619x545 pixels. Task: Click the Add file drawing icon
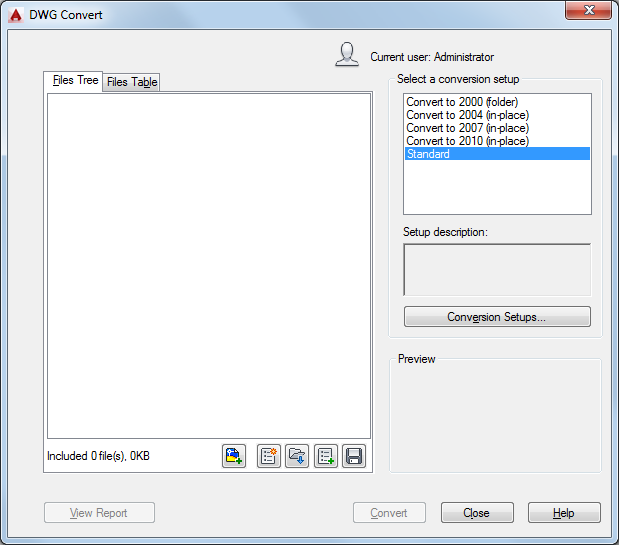(x=234, y=456)
